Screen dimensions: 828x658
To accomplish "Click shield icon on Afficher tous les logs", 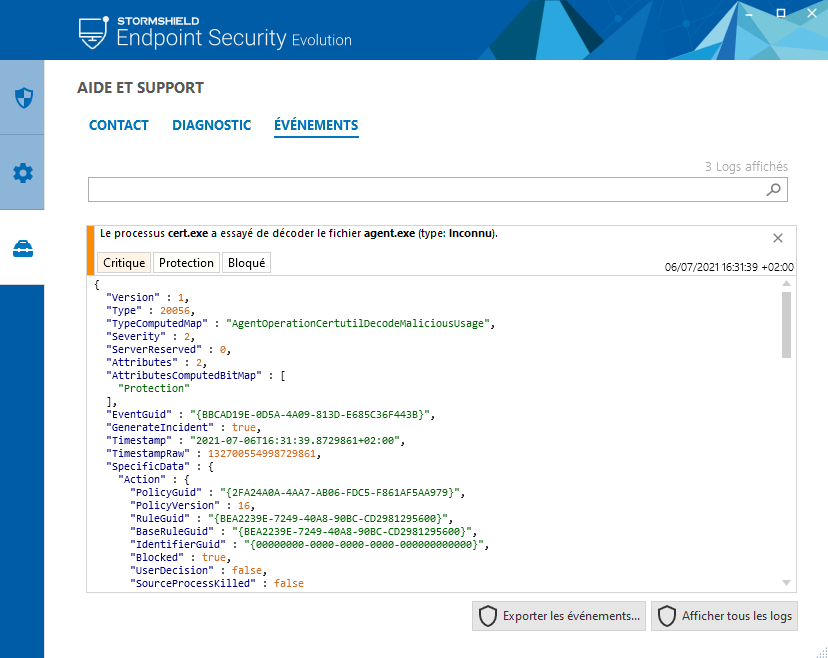I will (667, 616).
